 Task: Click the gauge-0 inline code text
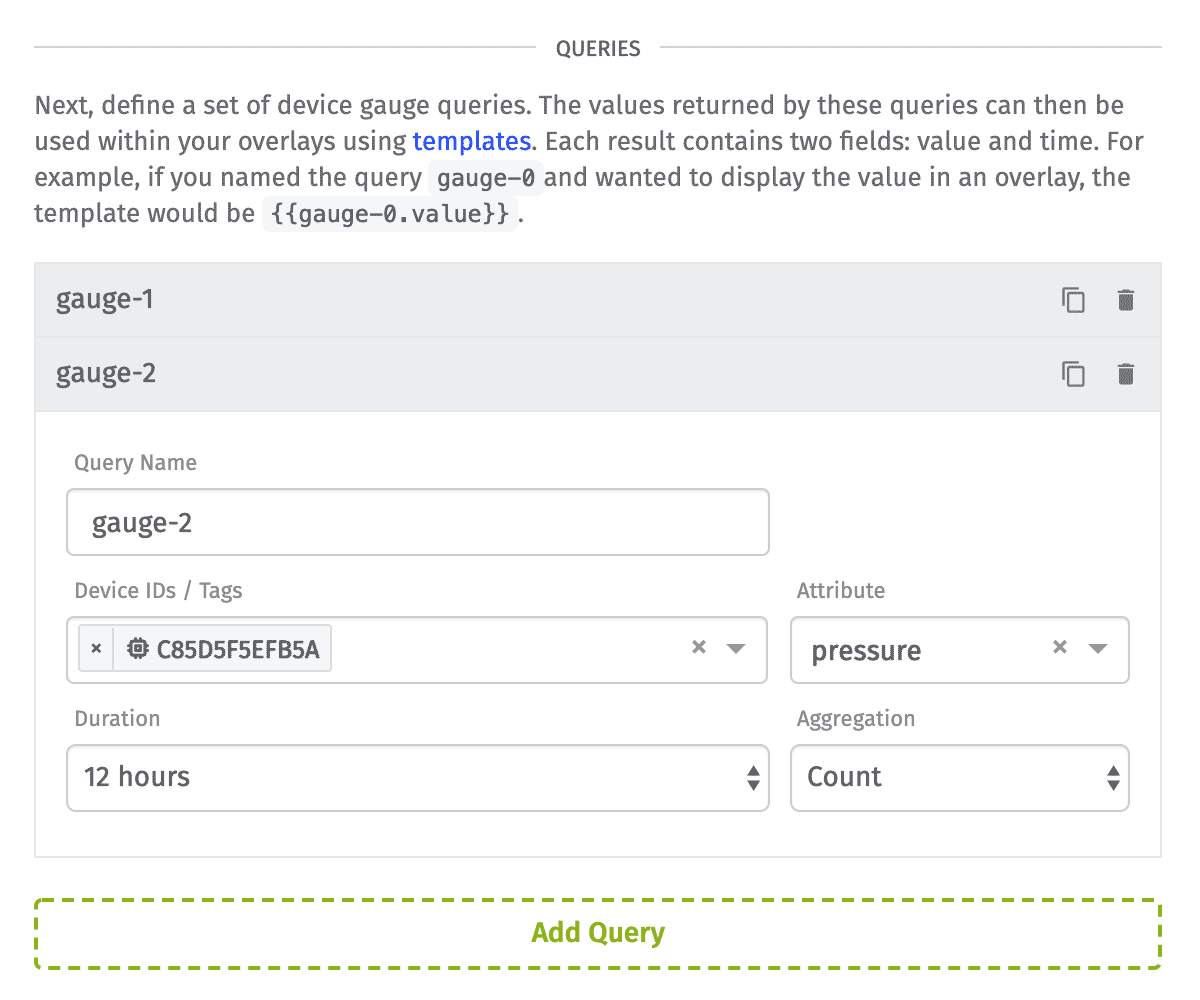click(485, 178)
